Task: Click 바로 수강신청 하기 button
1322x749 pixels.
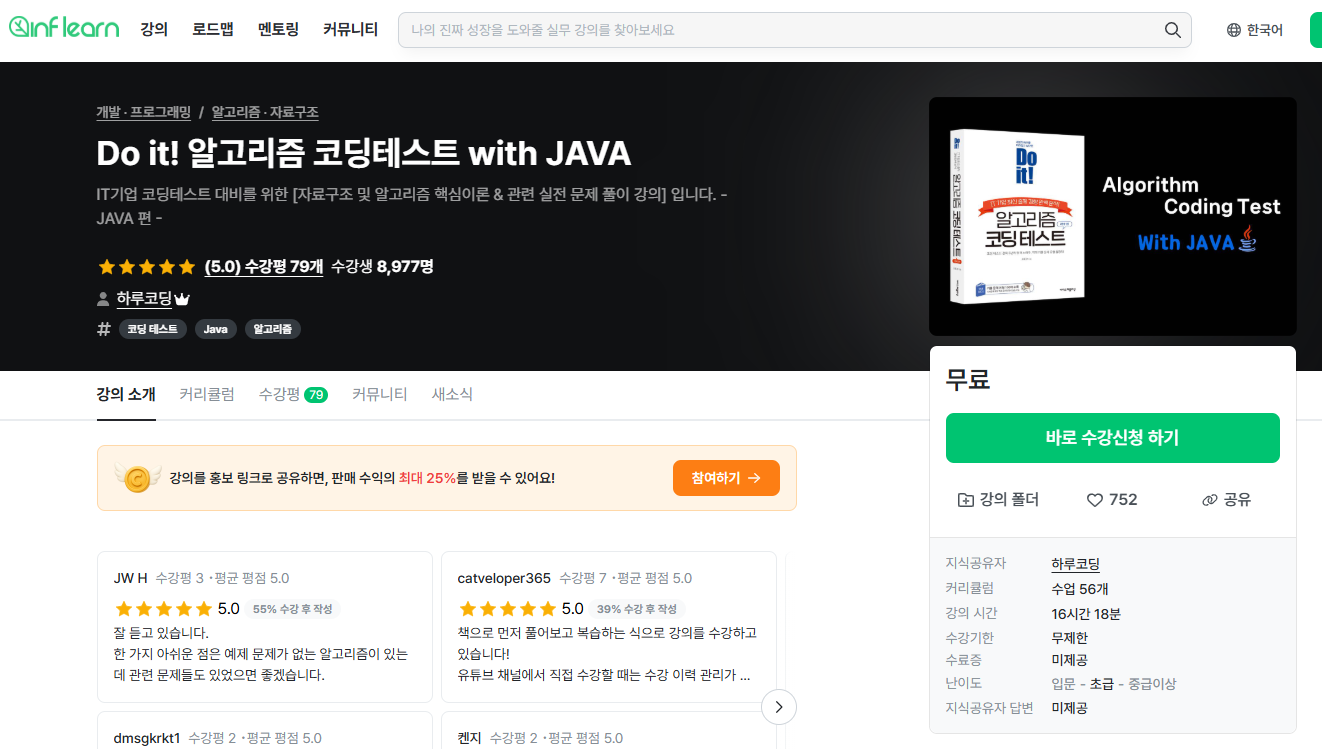Action: point(1113,438)
